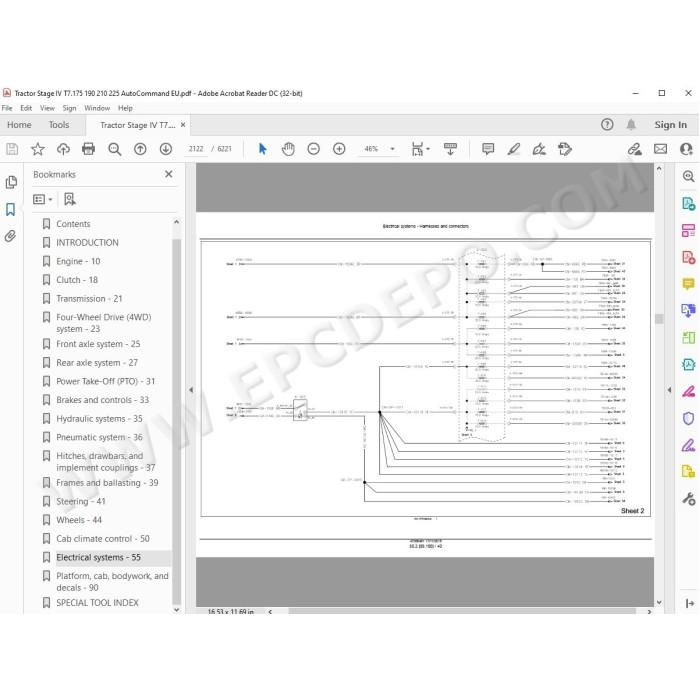Open Help question mark icon
This screenshot has height=700, width=700.
[x=607, y=125]
